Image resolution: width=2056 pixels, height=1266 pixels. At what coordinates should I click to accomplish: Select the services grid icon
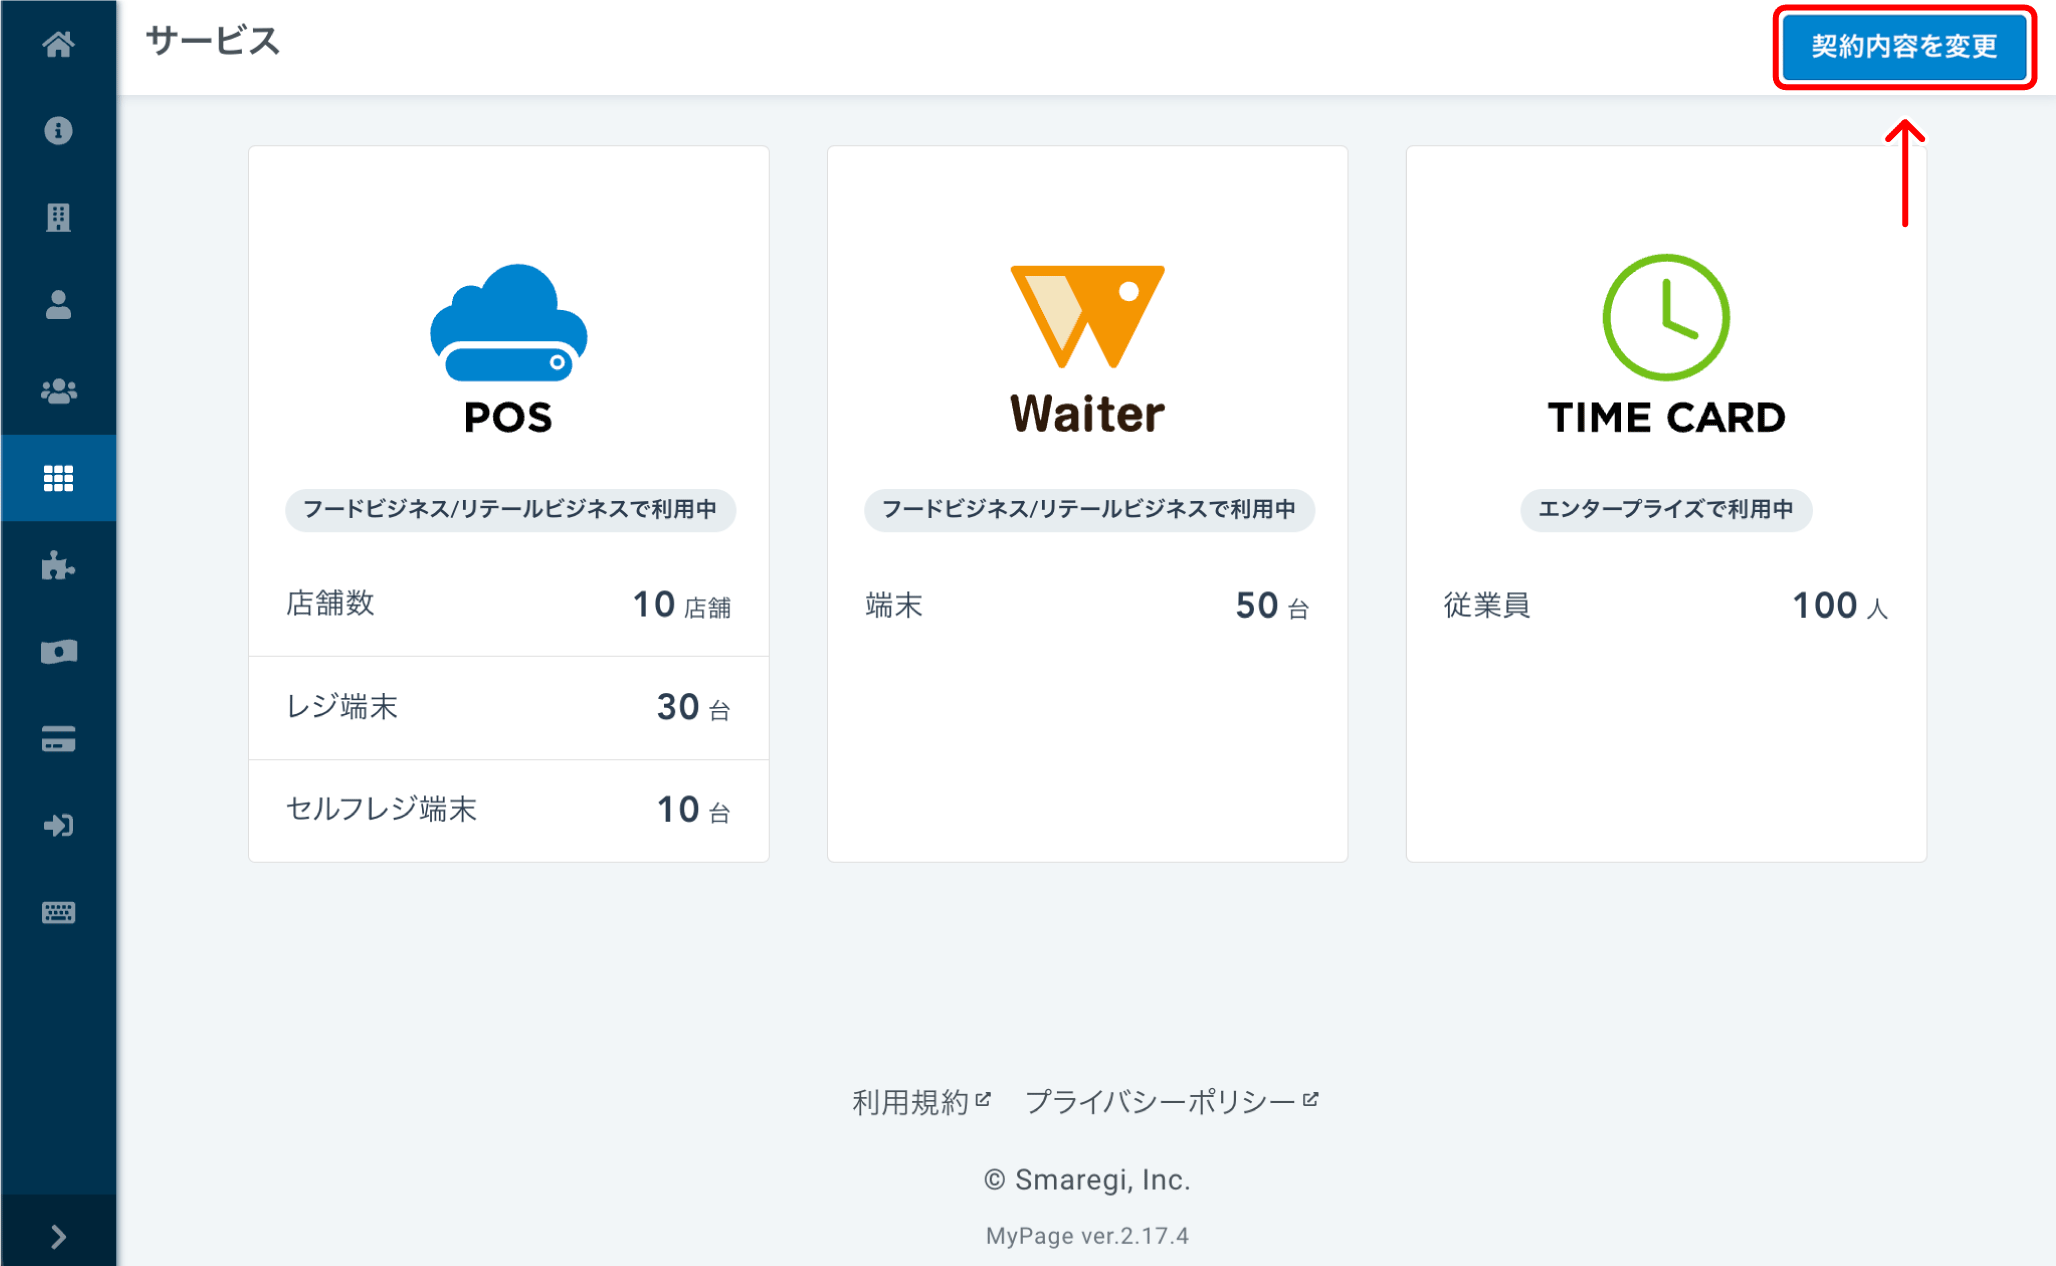coord(58,478)
